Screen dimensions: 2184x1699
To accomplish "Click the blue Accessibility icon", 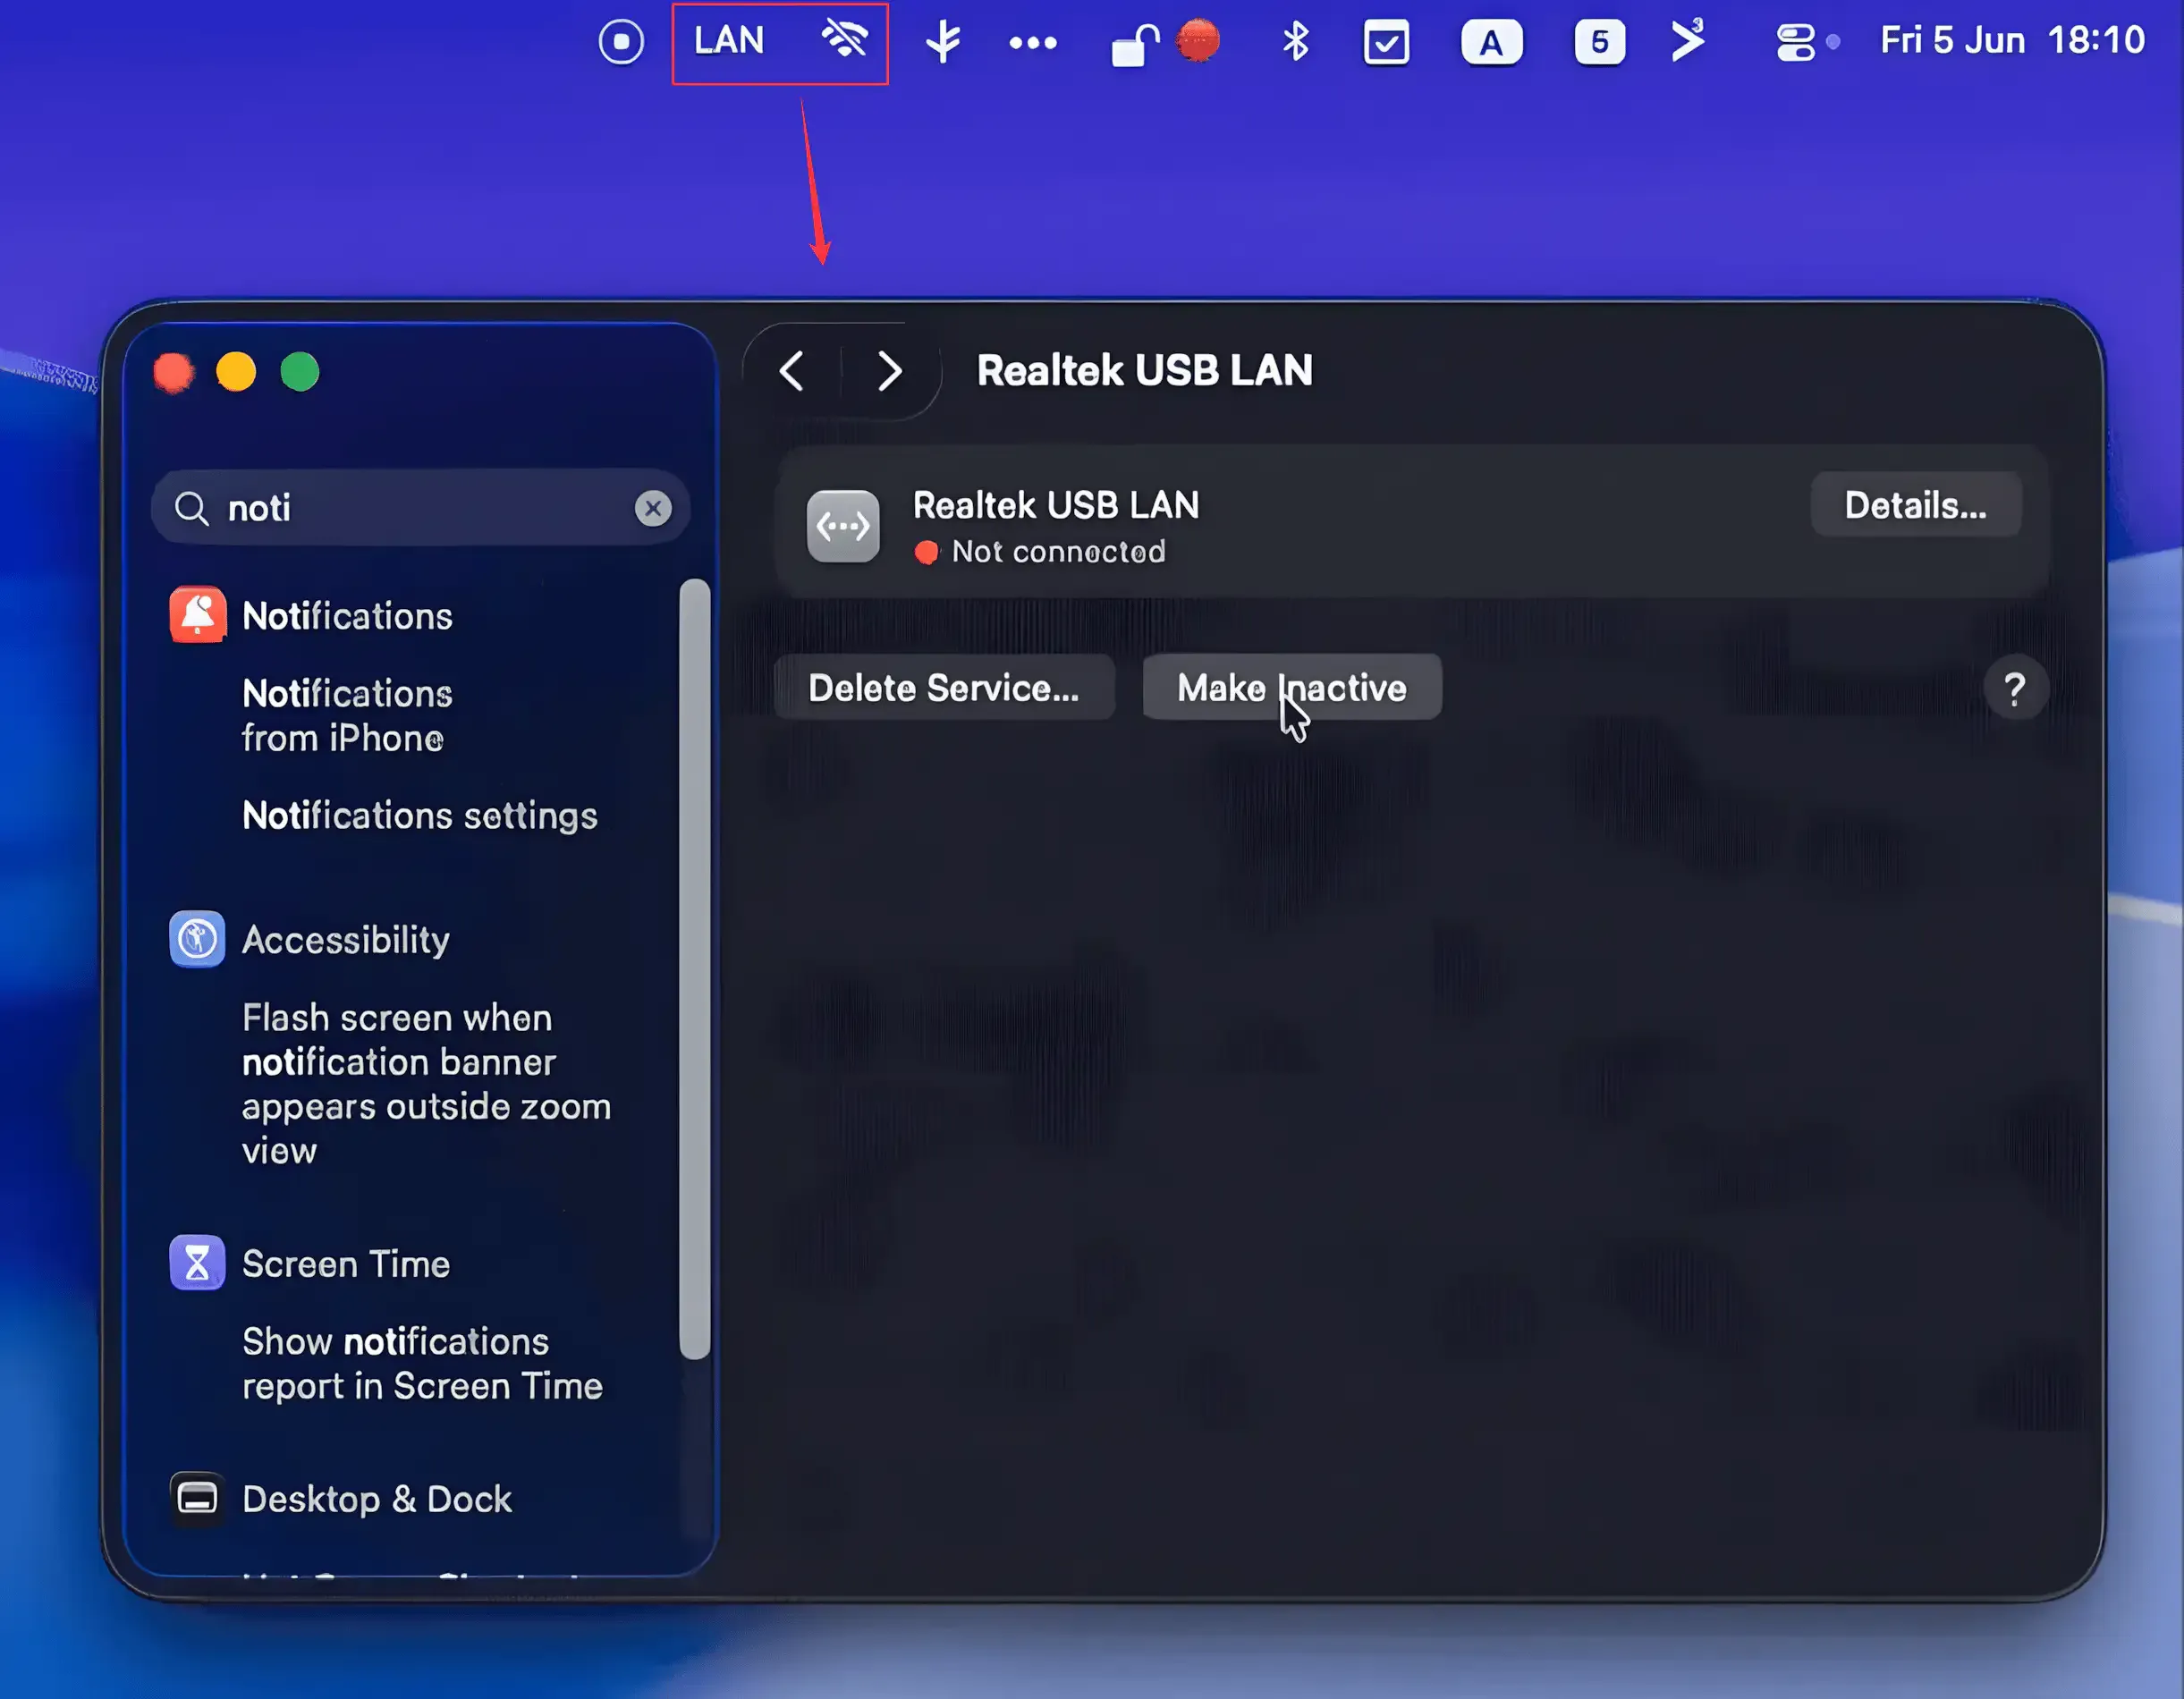I will coord(197,939).
